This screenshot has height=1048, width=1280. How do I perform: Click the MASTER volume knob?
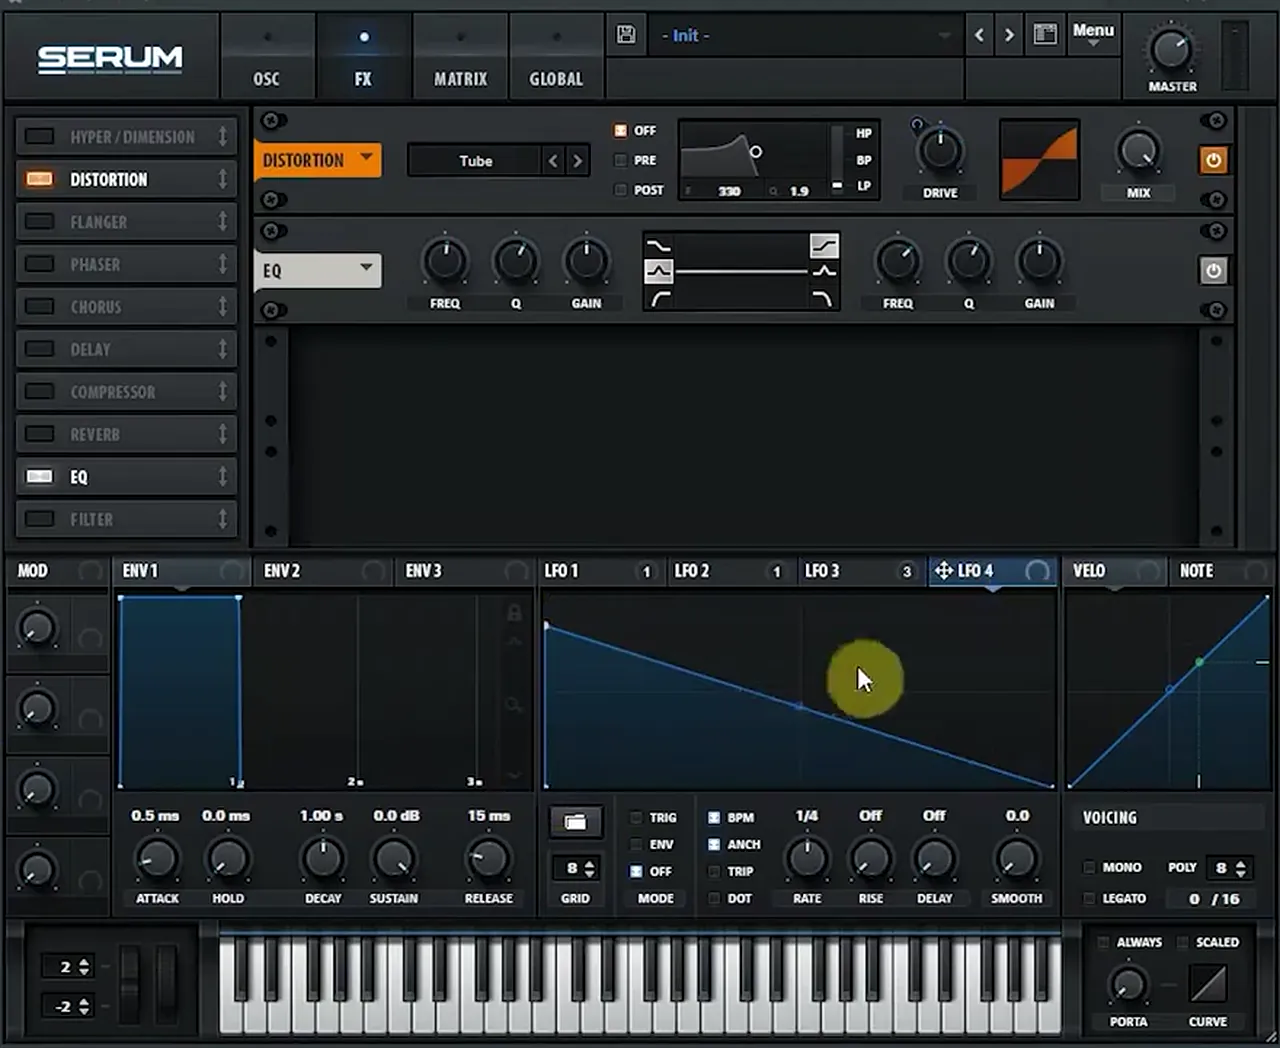pyautogui.click(x=1171, y=49)
